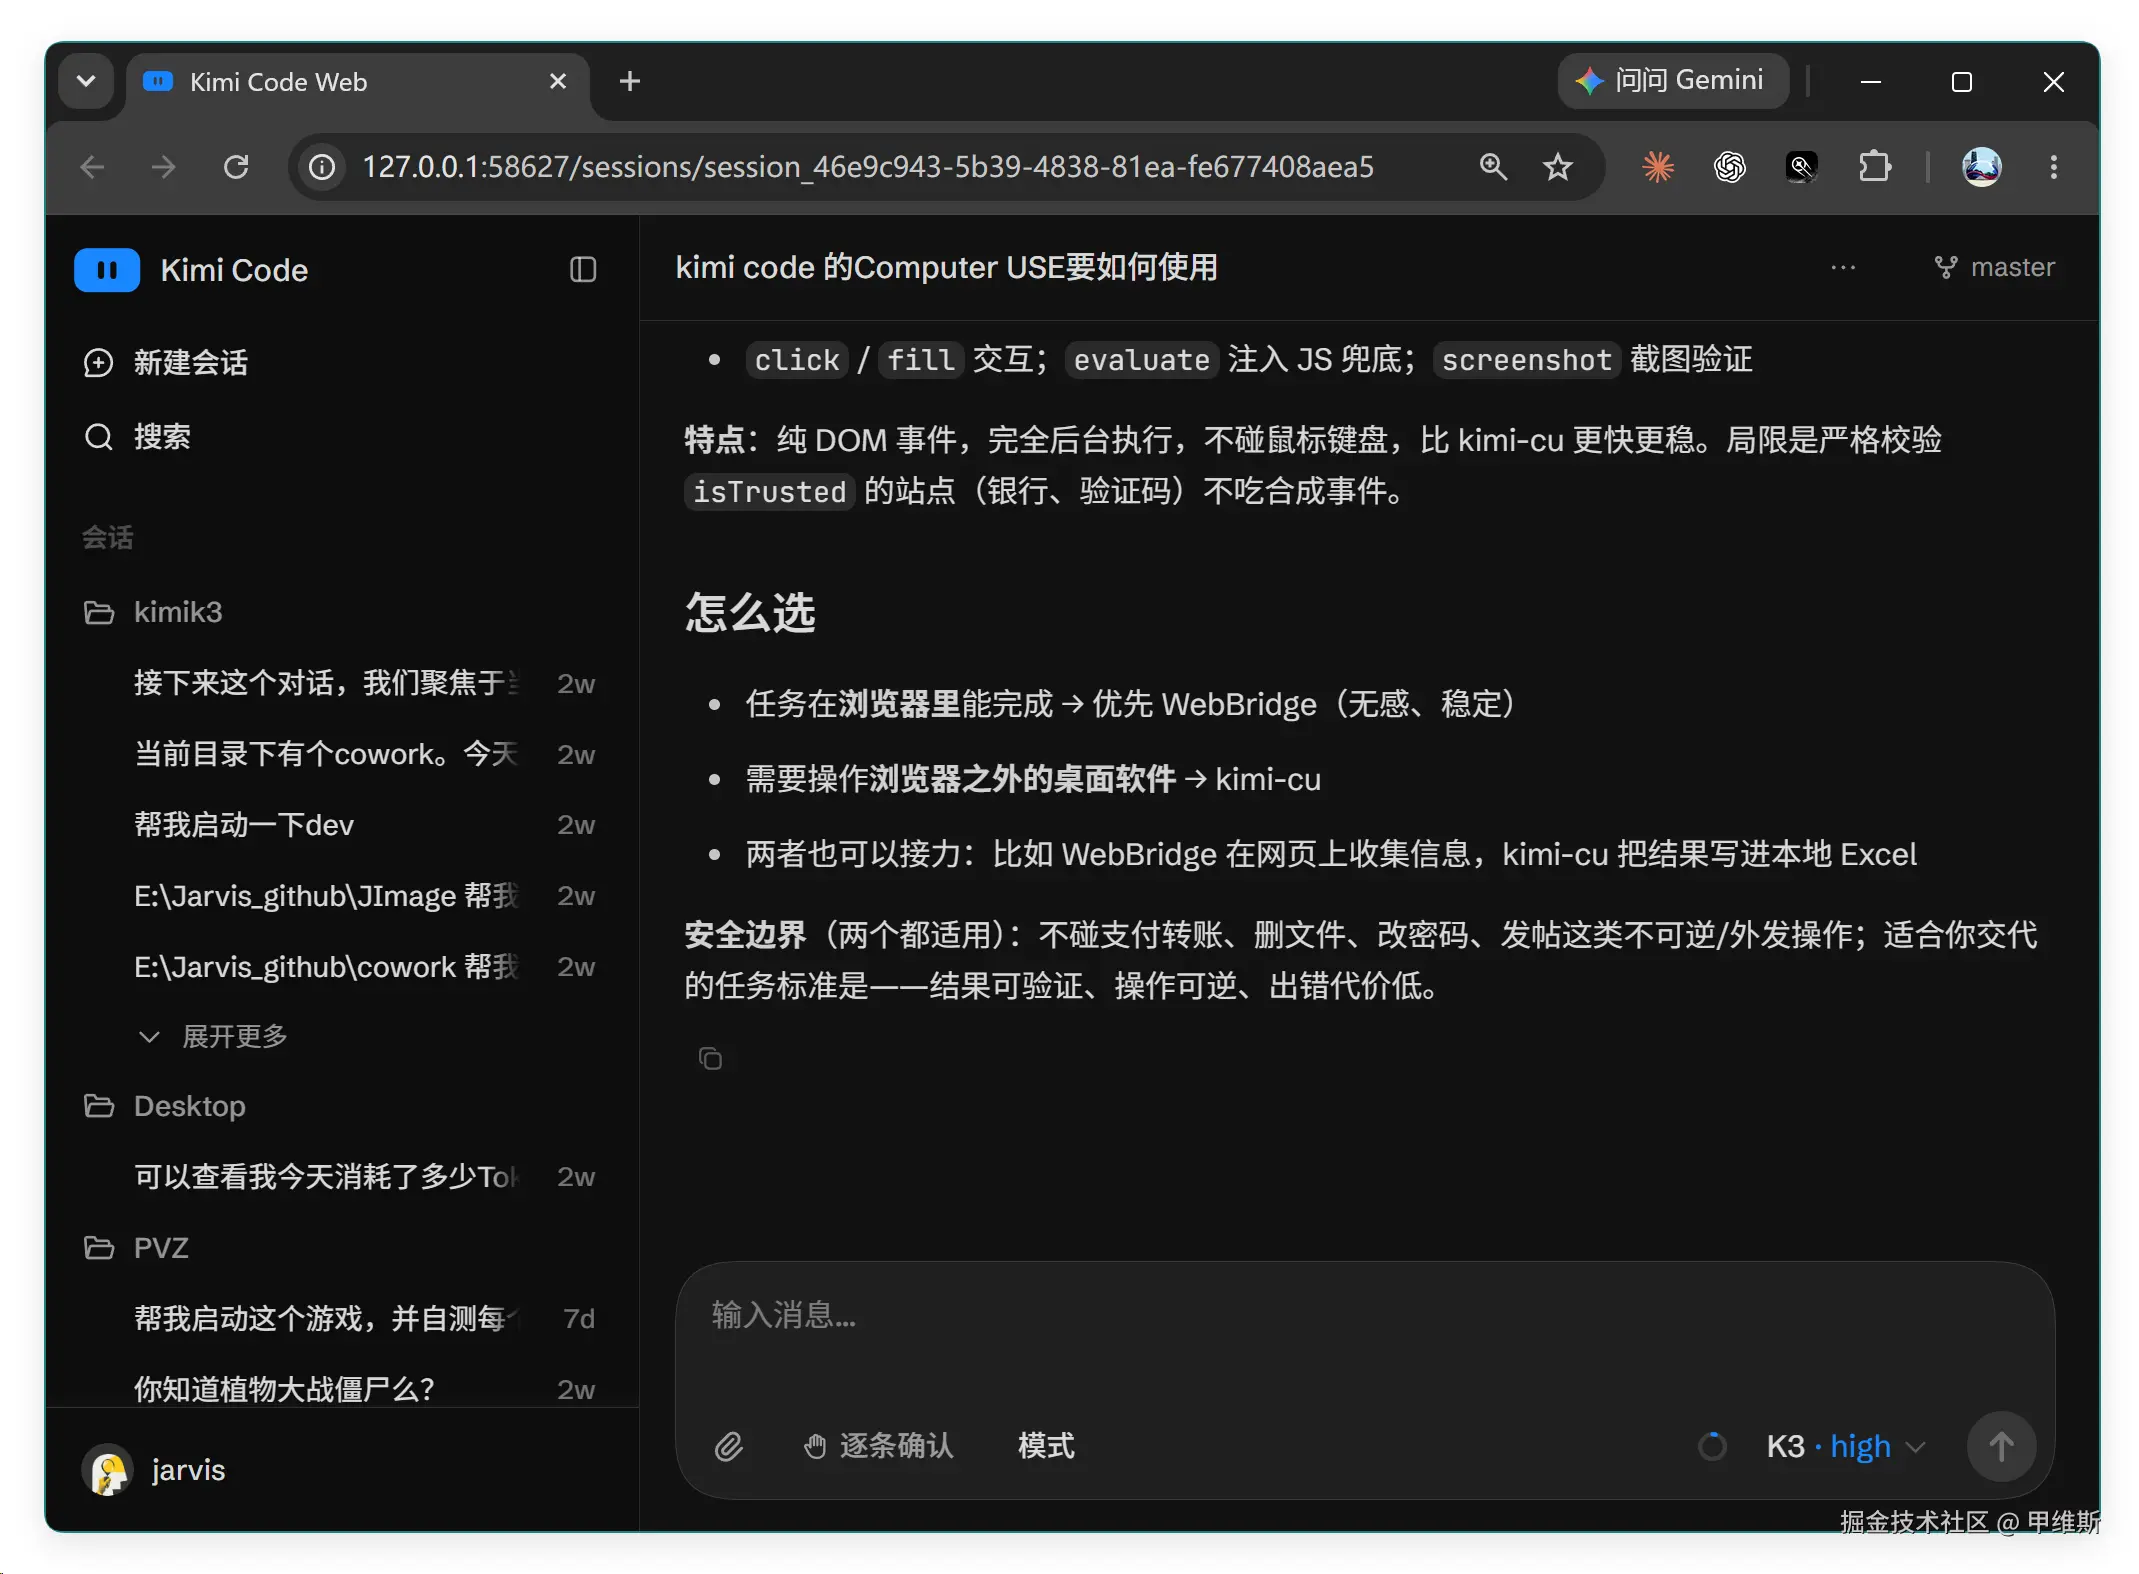The height and width of the screenshot is (1574, 2139).
Task: Bookmark this page with the star
Action: tap(1558, 167)
